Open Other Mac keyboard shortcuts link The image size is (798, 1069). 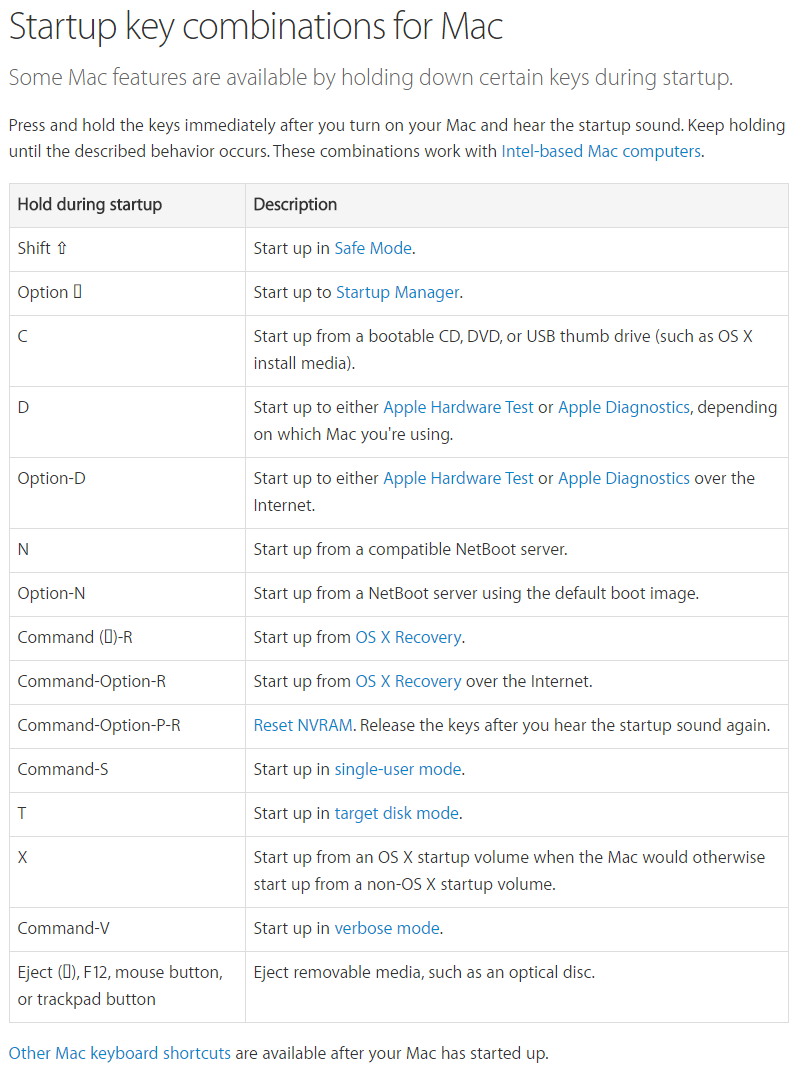[120, 1053]
